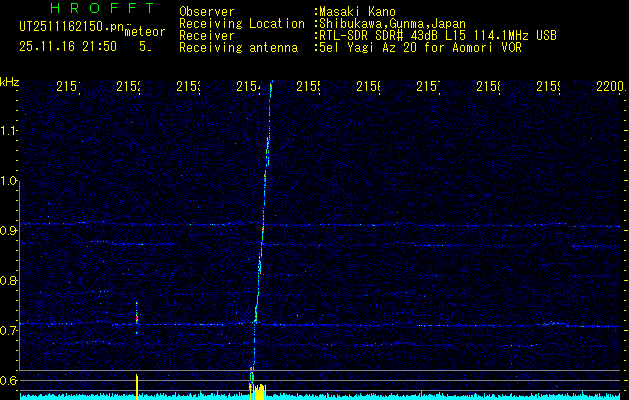Click the tall yellow spike at bottom left
629x400 pixels.
[137, 385]
